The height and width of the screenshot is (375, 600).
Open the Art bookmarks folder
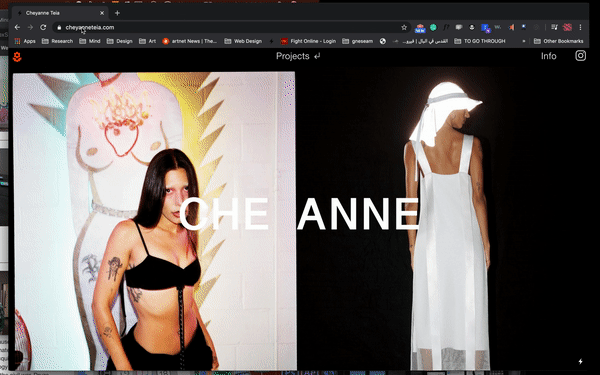[x=147, y=41]
